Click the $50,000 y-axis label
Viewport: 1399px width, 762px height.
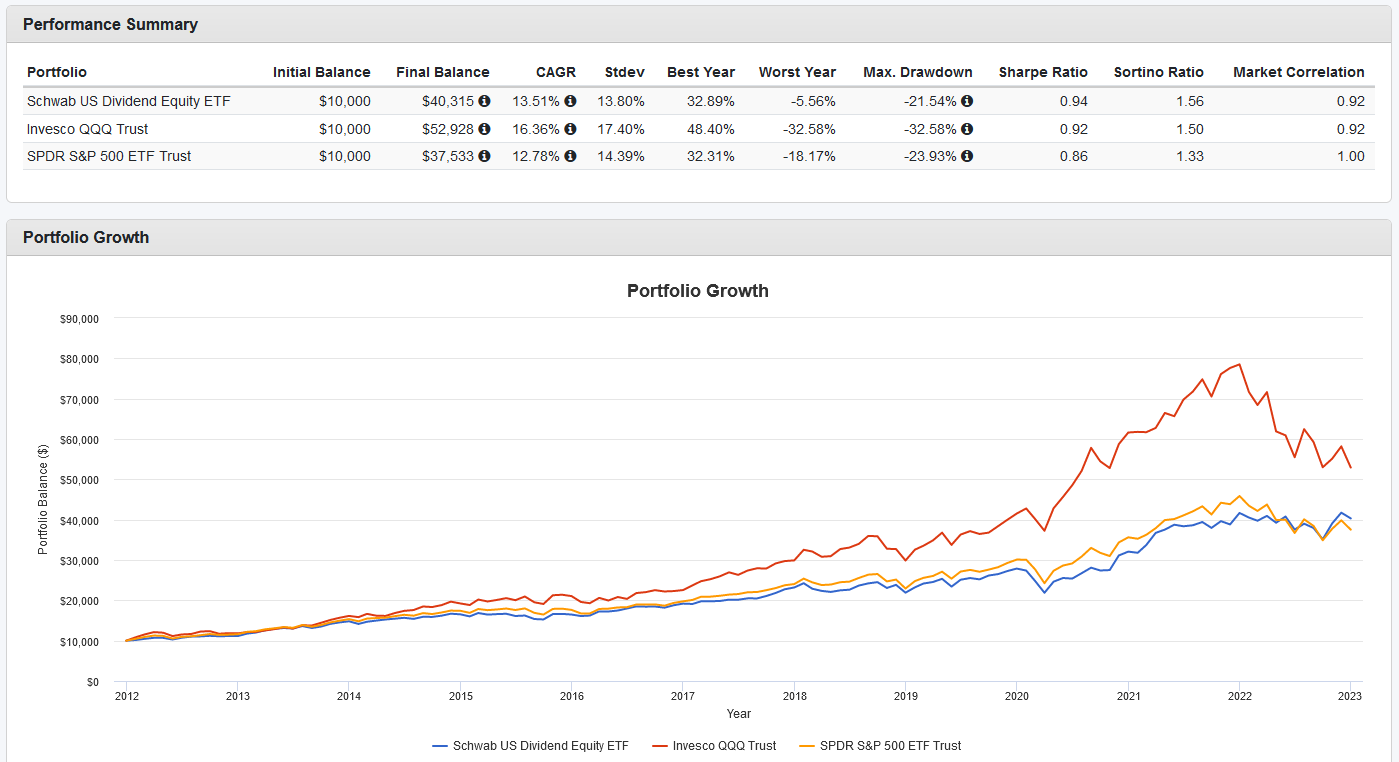tap(79, 480)
